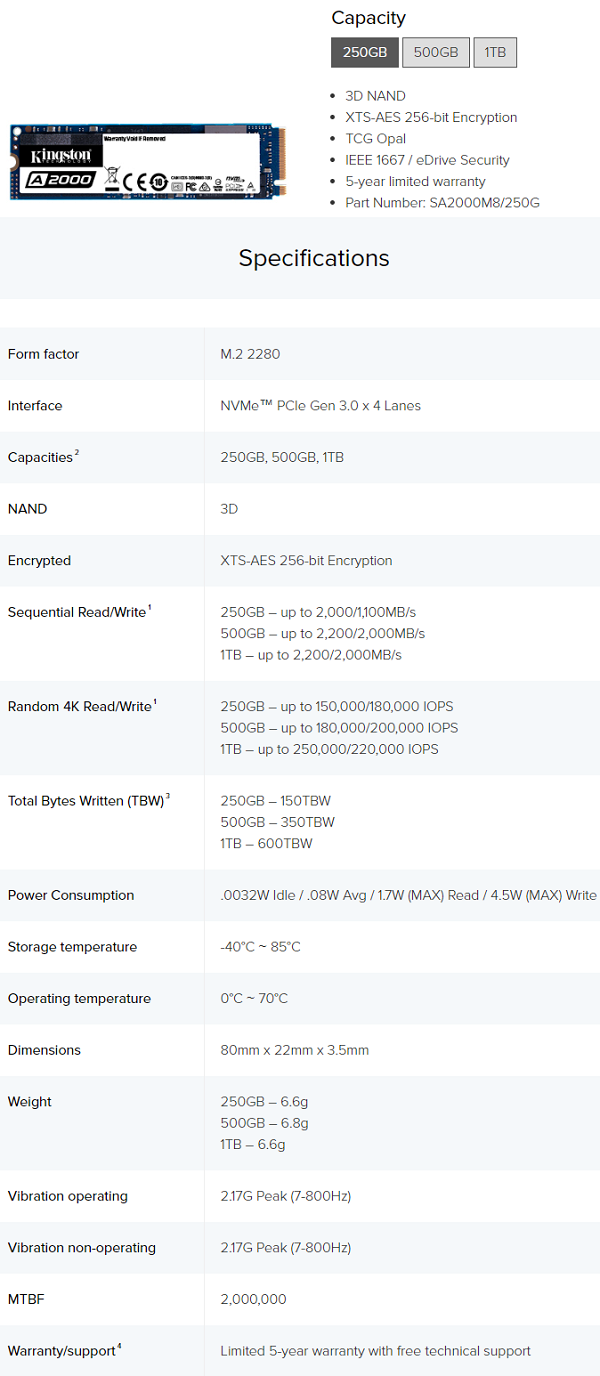Select the 250GB capacity option
The height and width of the screenshot is (1376, 600).
click(365, 52)
